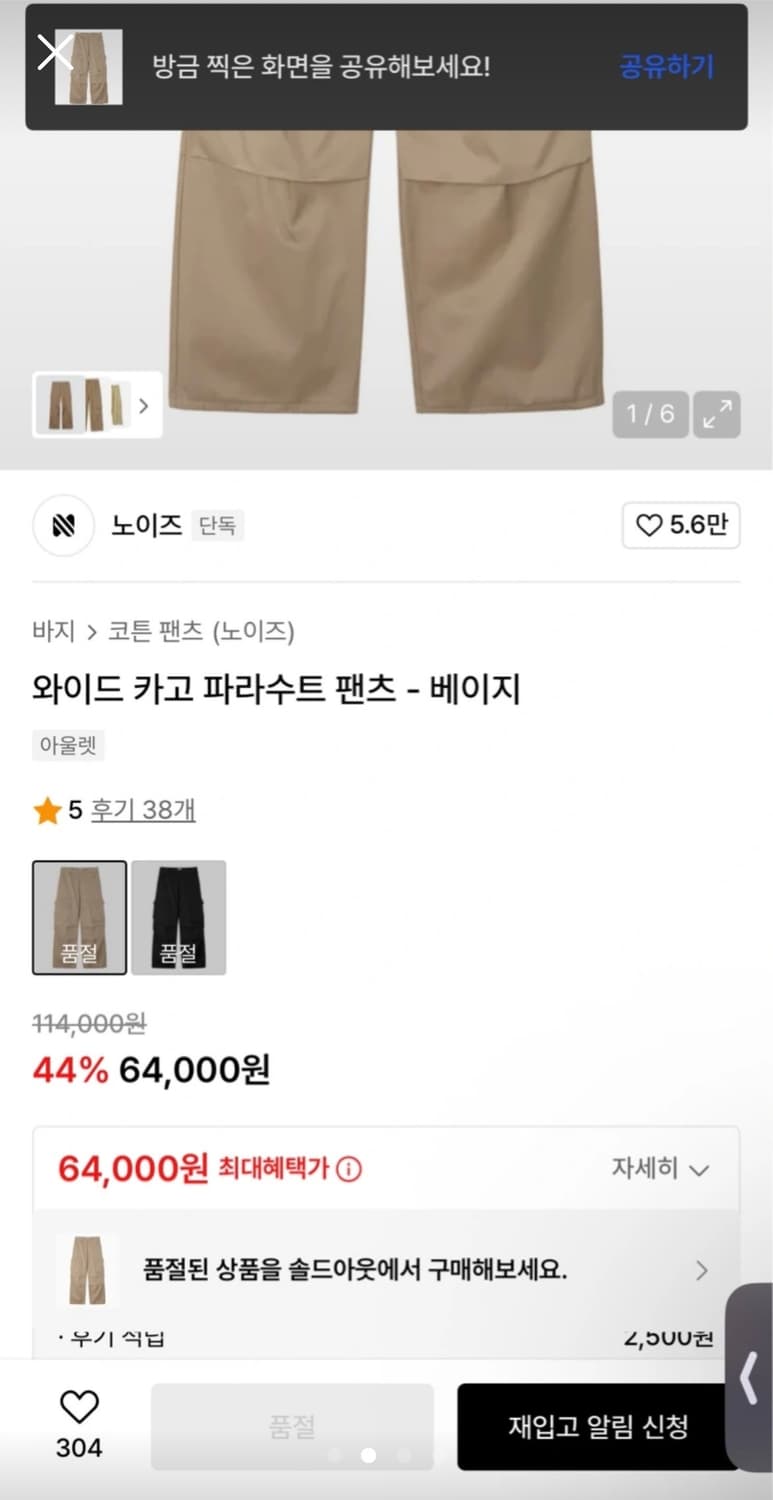This screenshot has width=773, height=1500.
Task: Tap the 노이즈 brand logo icon
Action: click(64, 526)
